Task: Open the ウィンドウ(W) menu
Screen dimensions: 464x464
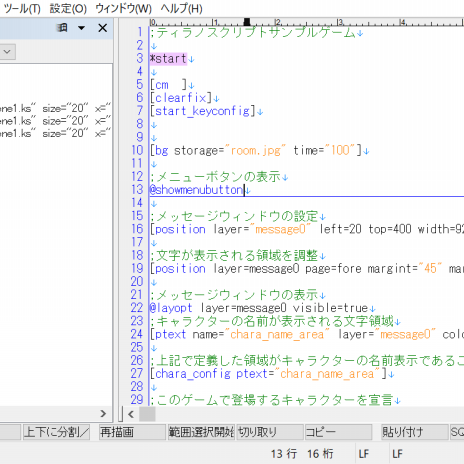Action: point(124,8)
